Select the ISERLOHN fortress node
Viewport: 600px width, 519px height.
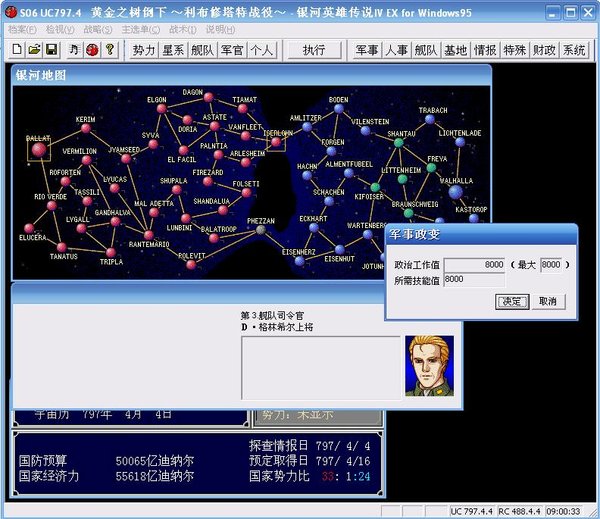click(276, 142)
